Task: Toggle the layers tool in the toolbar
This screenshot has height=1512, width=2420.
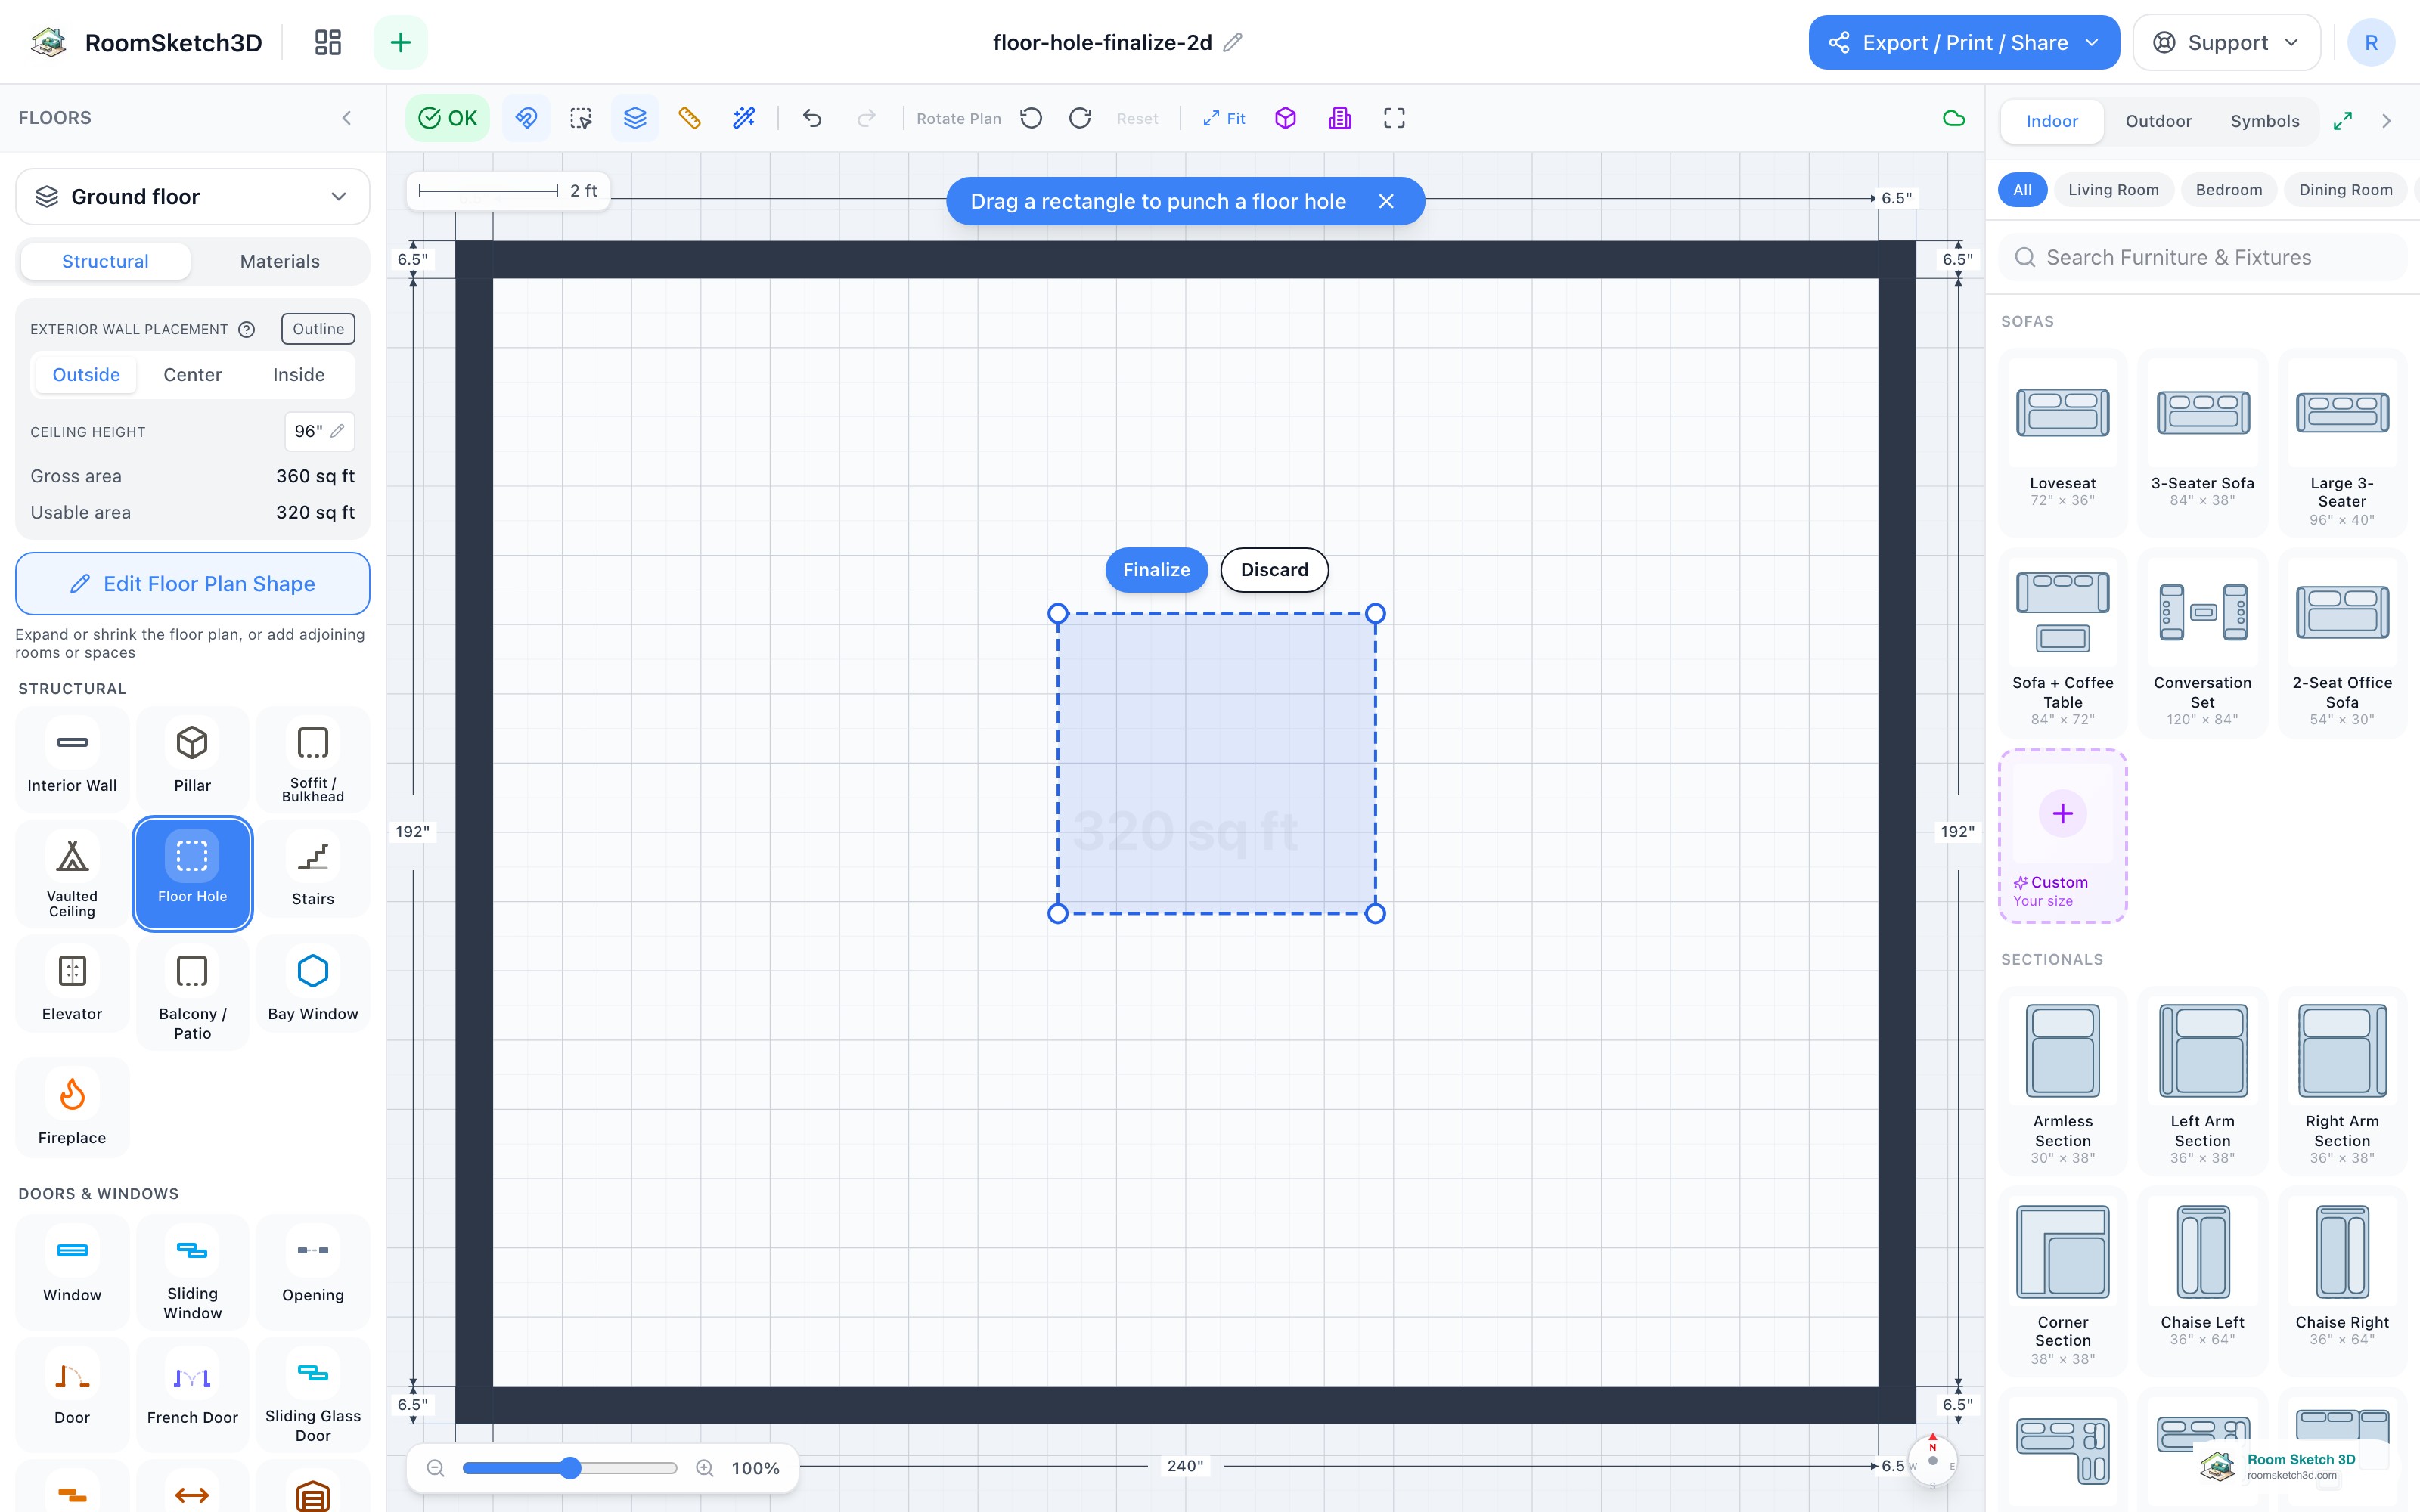Action: (635, 118)
